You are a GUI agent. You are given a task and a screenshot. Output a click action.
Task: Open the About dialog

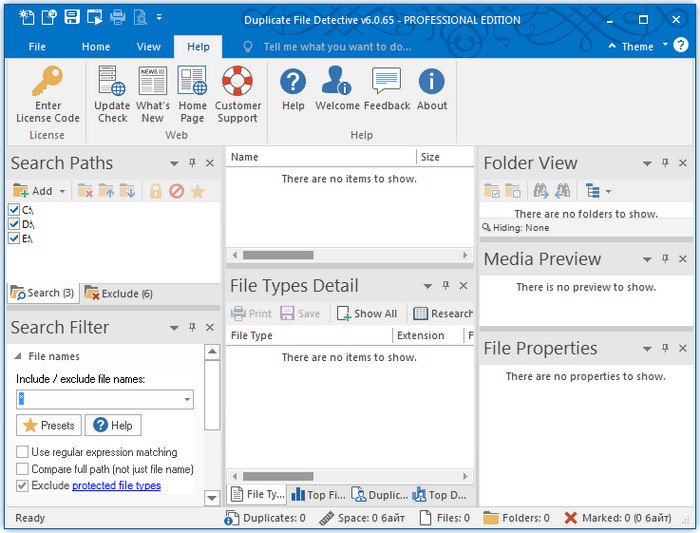(x=432, y=88)
